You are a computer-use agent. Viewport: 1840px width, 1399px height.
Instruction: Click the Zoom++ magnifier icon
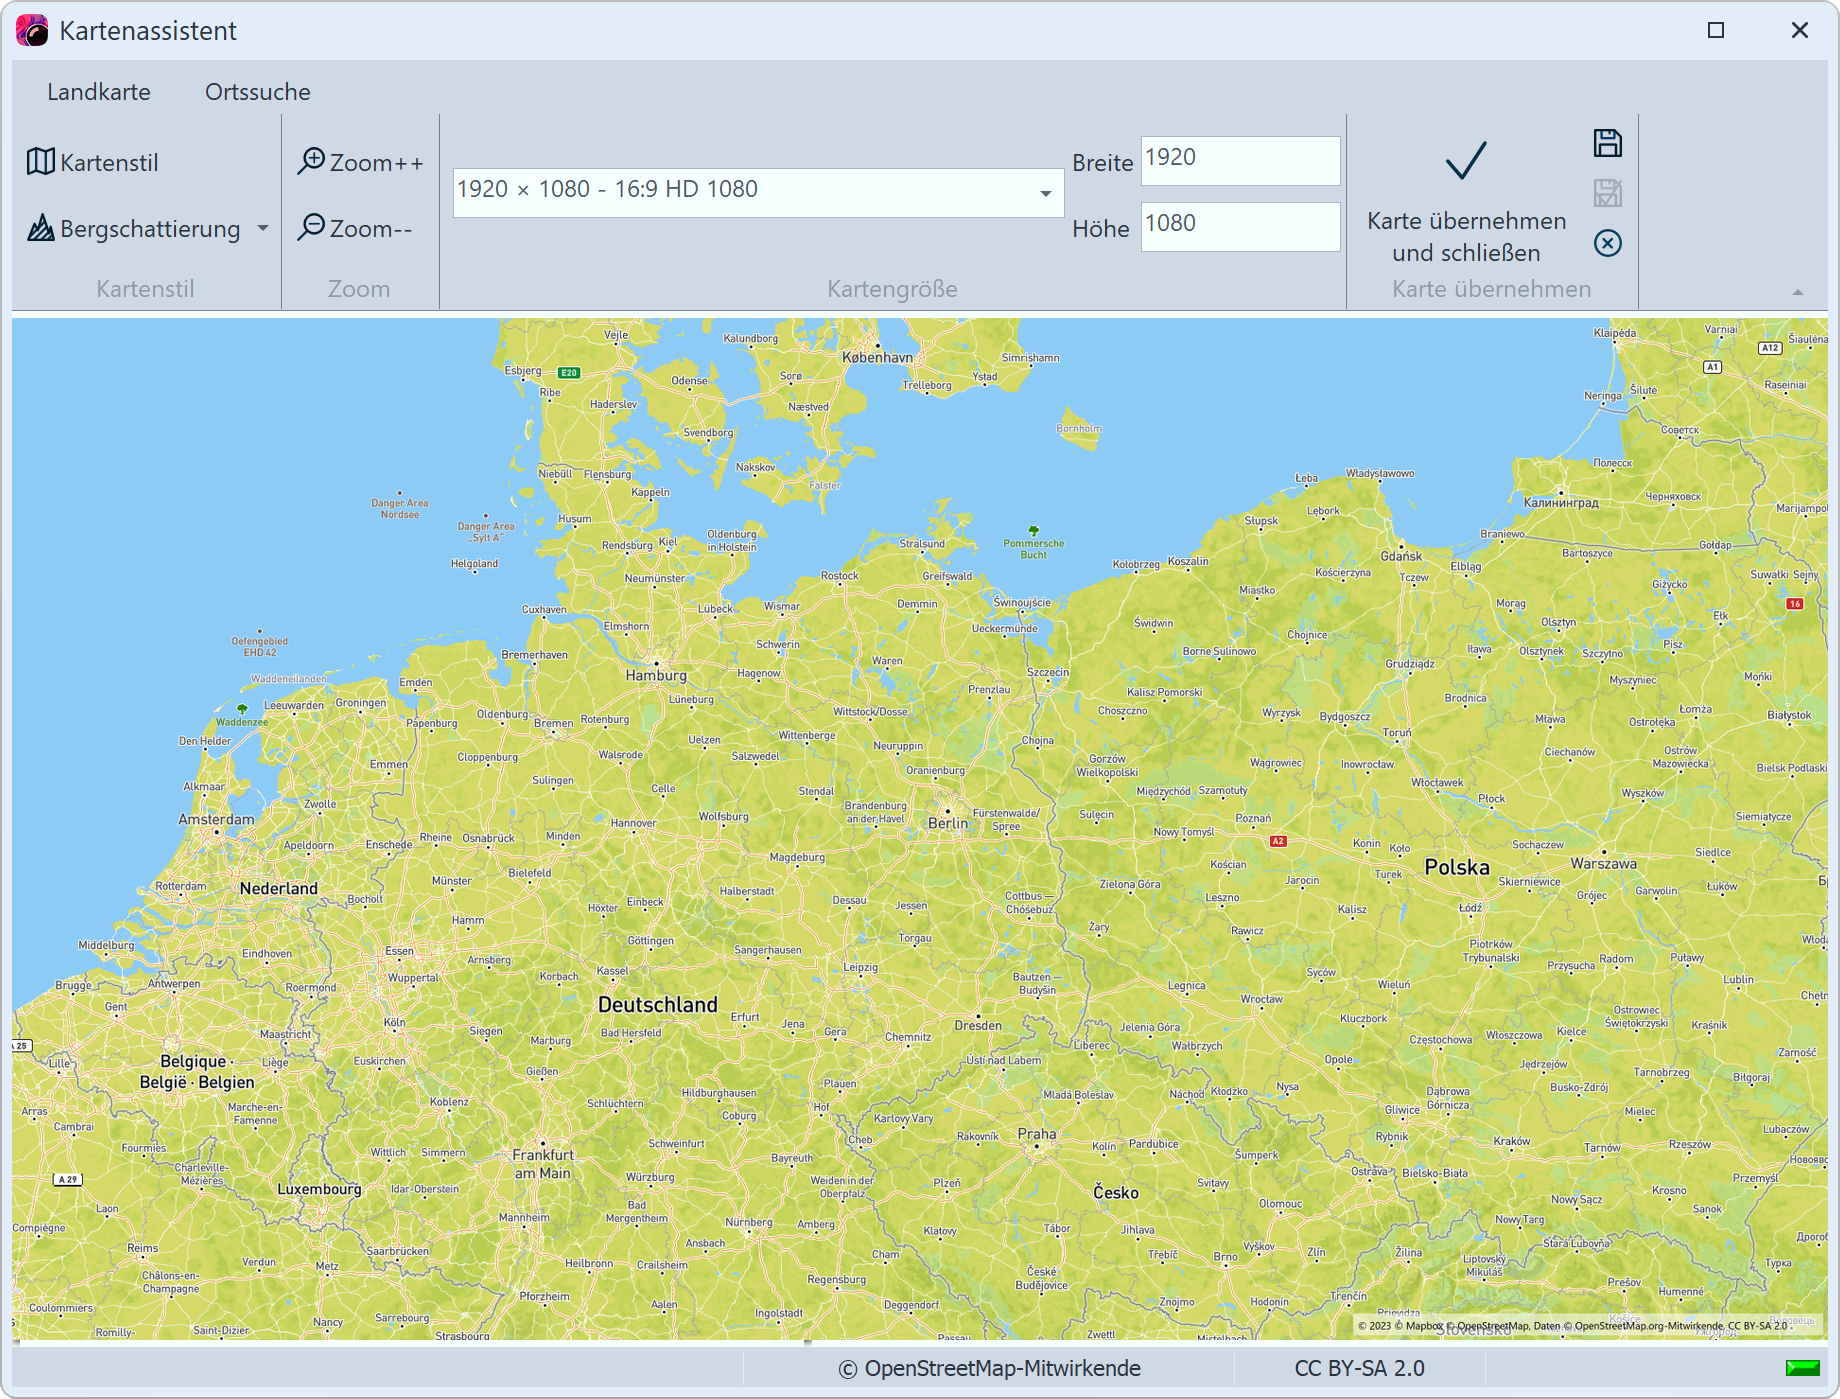tap(311, 160)
